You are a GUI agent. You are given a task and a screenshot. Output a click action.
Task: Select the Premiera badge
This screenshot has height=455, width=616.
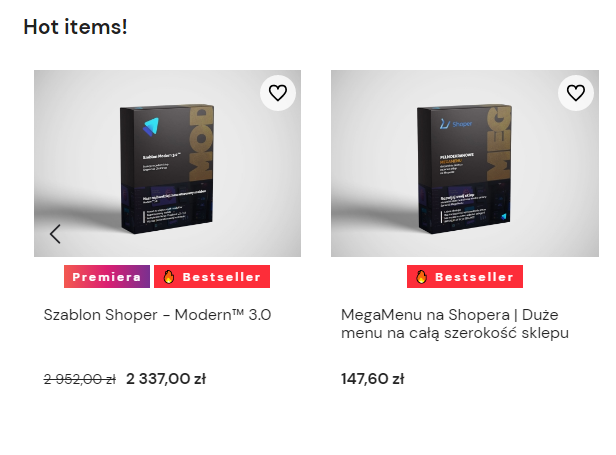(x=107, y=277)
